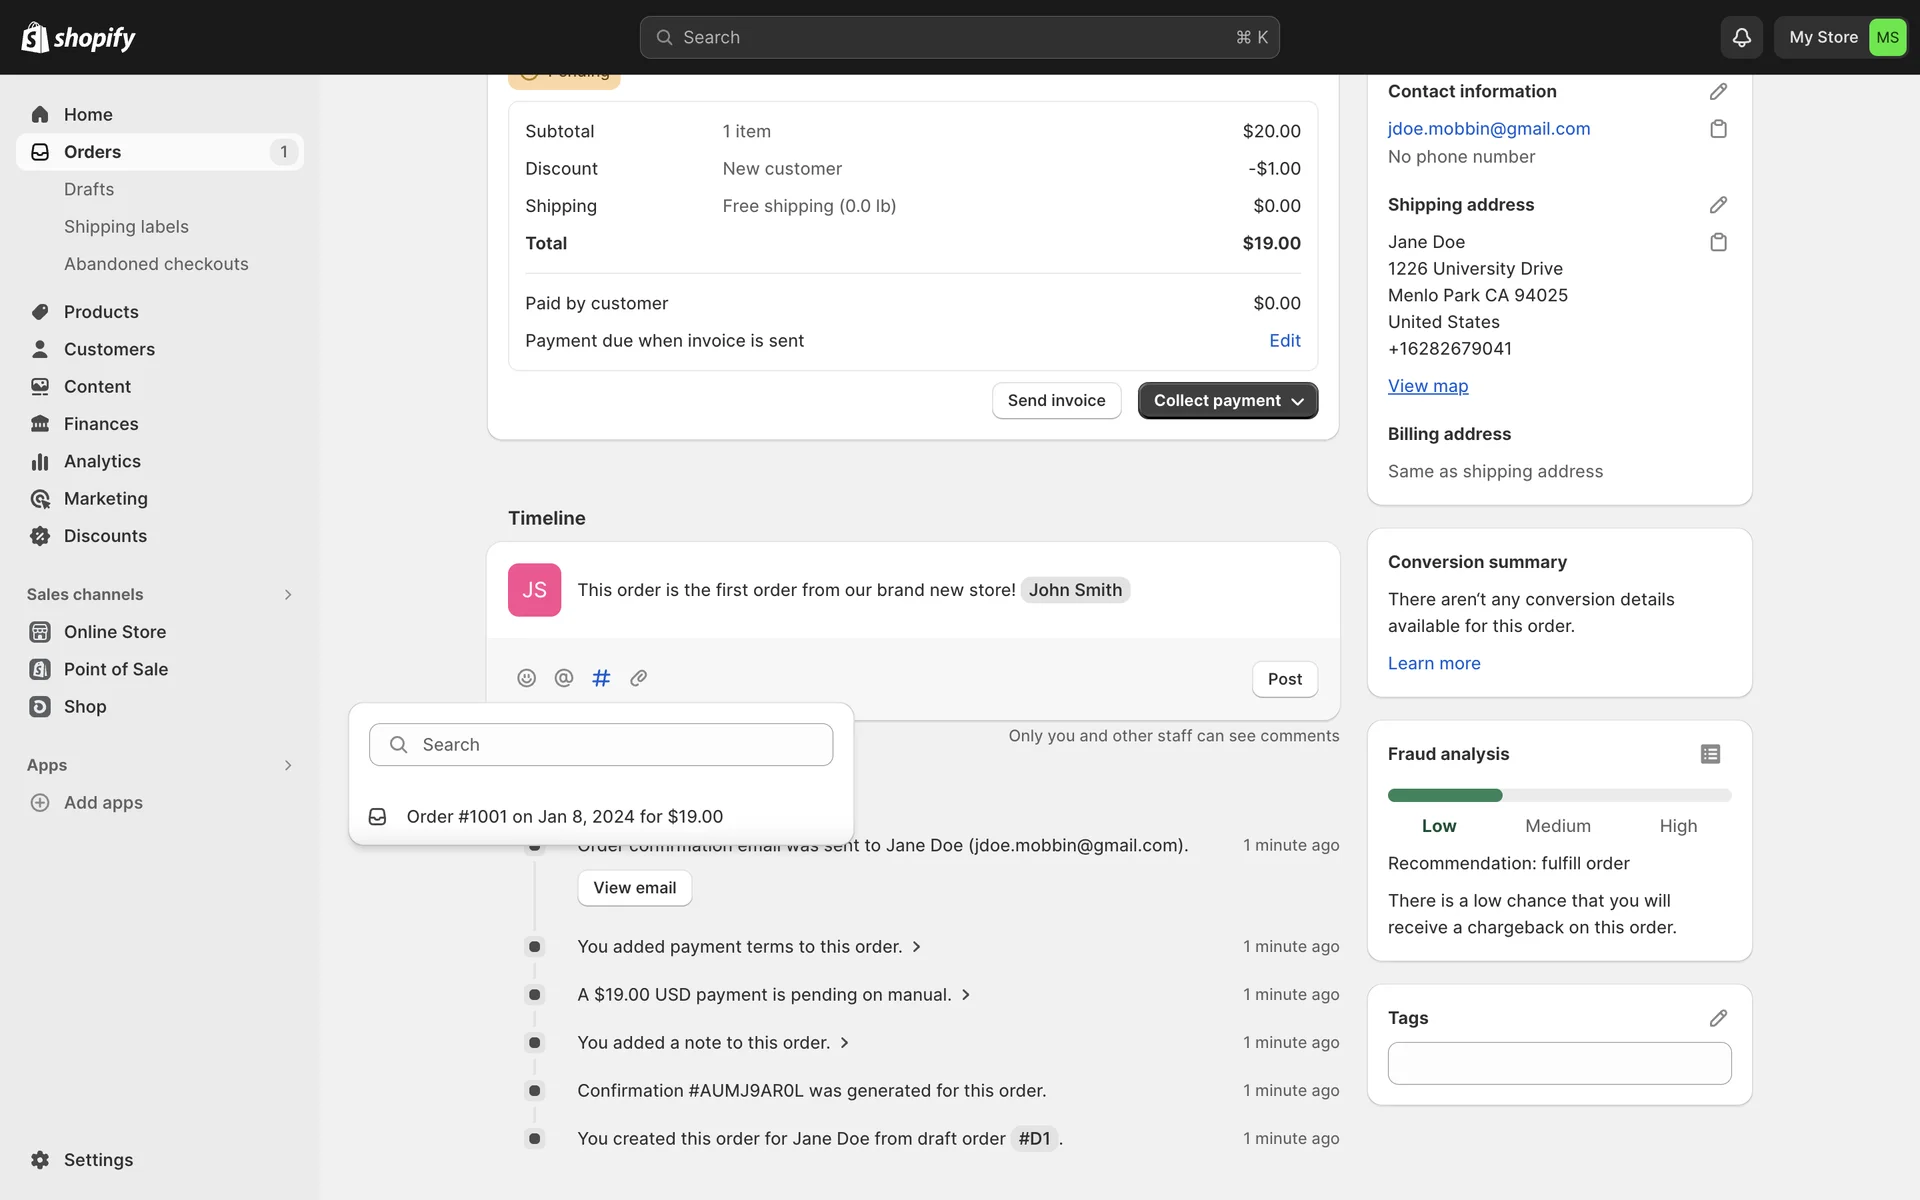Open fraud analysis details list icon

(1710, 754)
